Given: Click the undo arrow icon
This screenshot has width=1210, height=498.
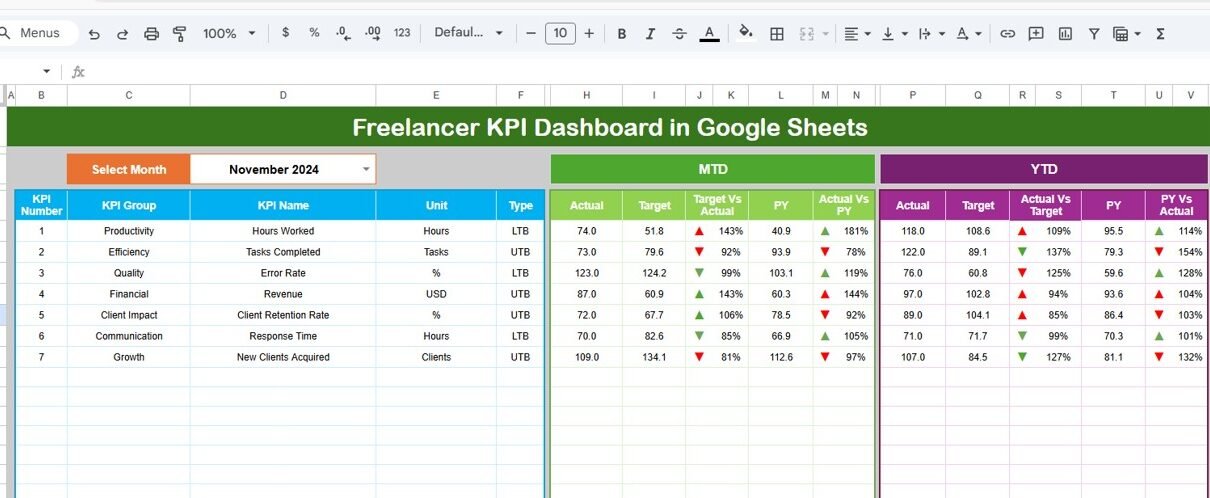Looking at the screenshot, I should point(94,34).
